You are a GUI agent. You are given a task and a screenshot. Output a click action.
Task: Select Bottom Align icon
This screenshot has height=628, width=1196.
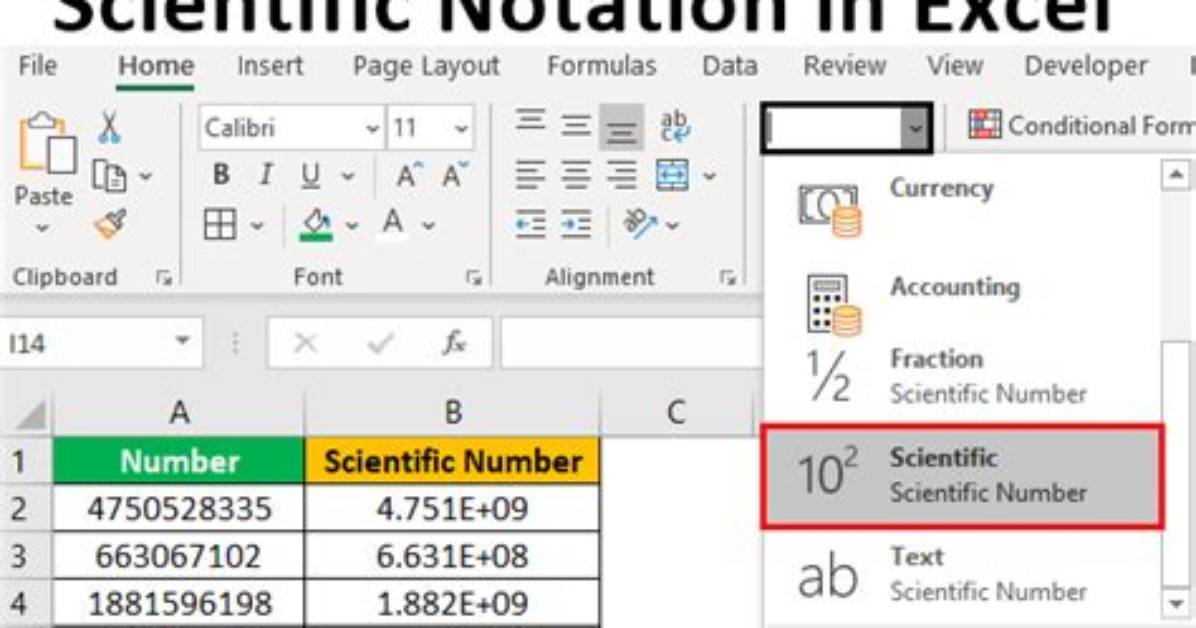pos(622,128)
